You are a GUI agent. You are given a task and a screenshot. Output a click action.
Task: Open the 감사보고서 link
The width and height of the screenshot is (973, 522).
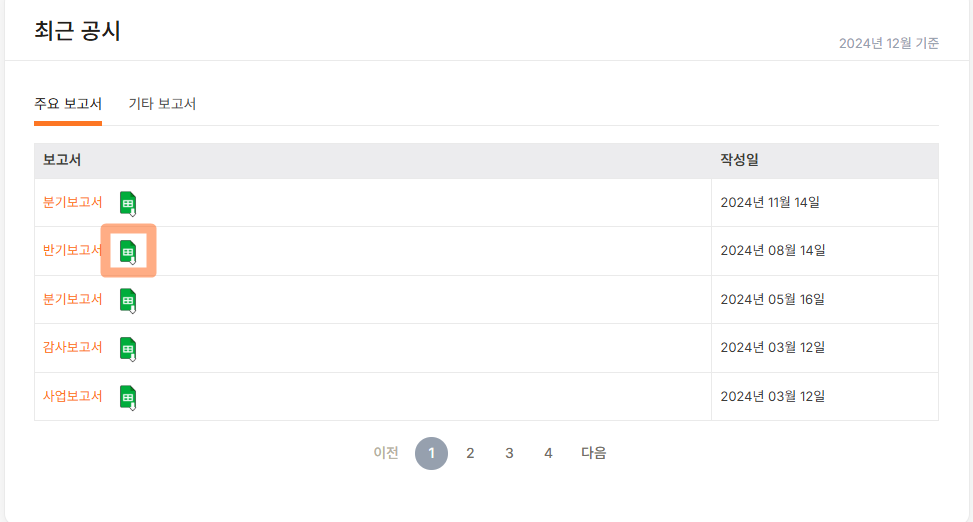73,348
